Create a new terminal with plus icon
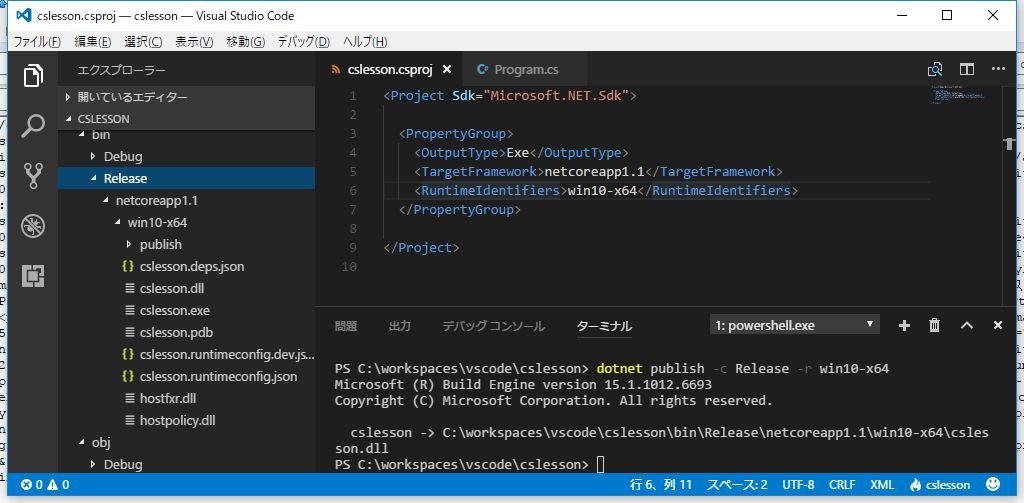Screen dimensions: 1024x503 coord(904,325)
